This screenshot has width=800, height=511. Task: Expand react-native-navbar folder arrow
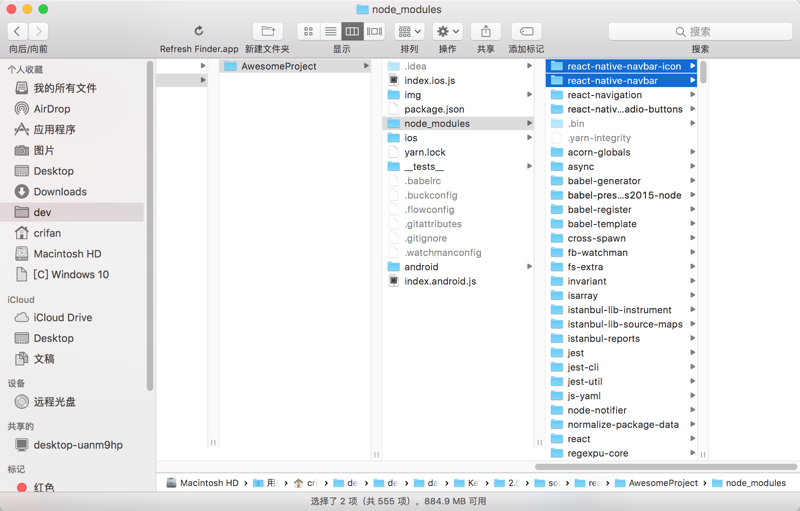pyautogui.click(x=692, y=80)
